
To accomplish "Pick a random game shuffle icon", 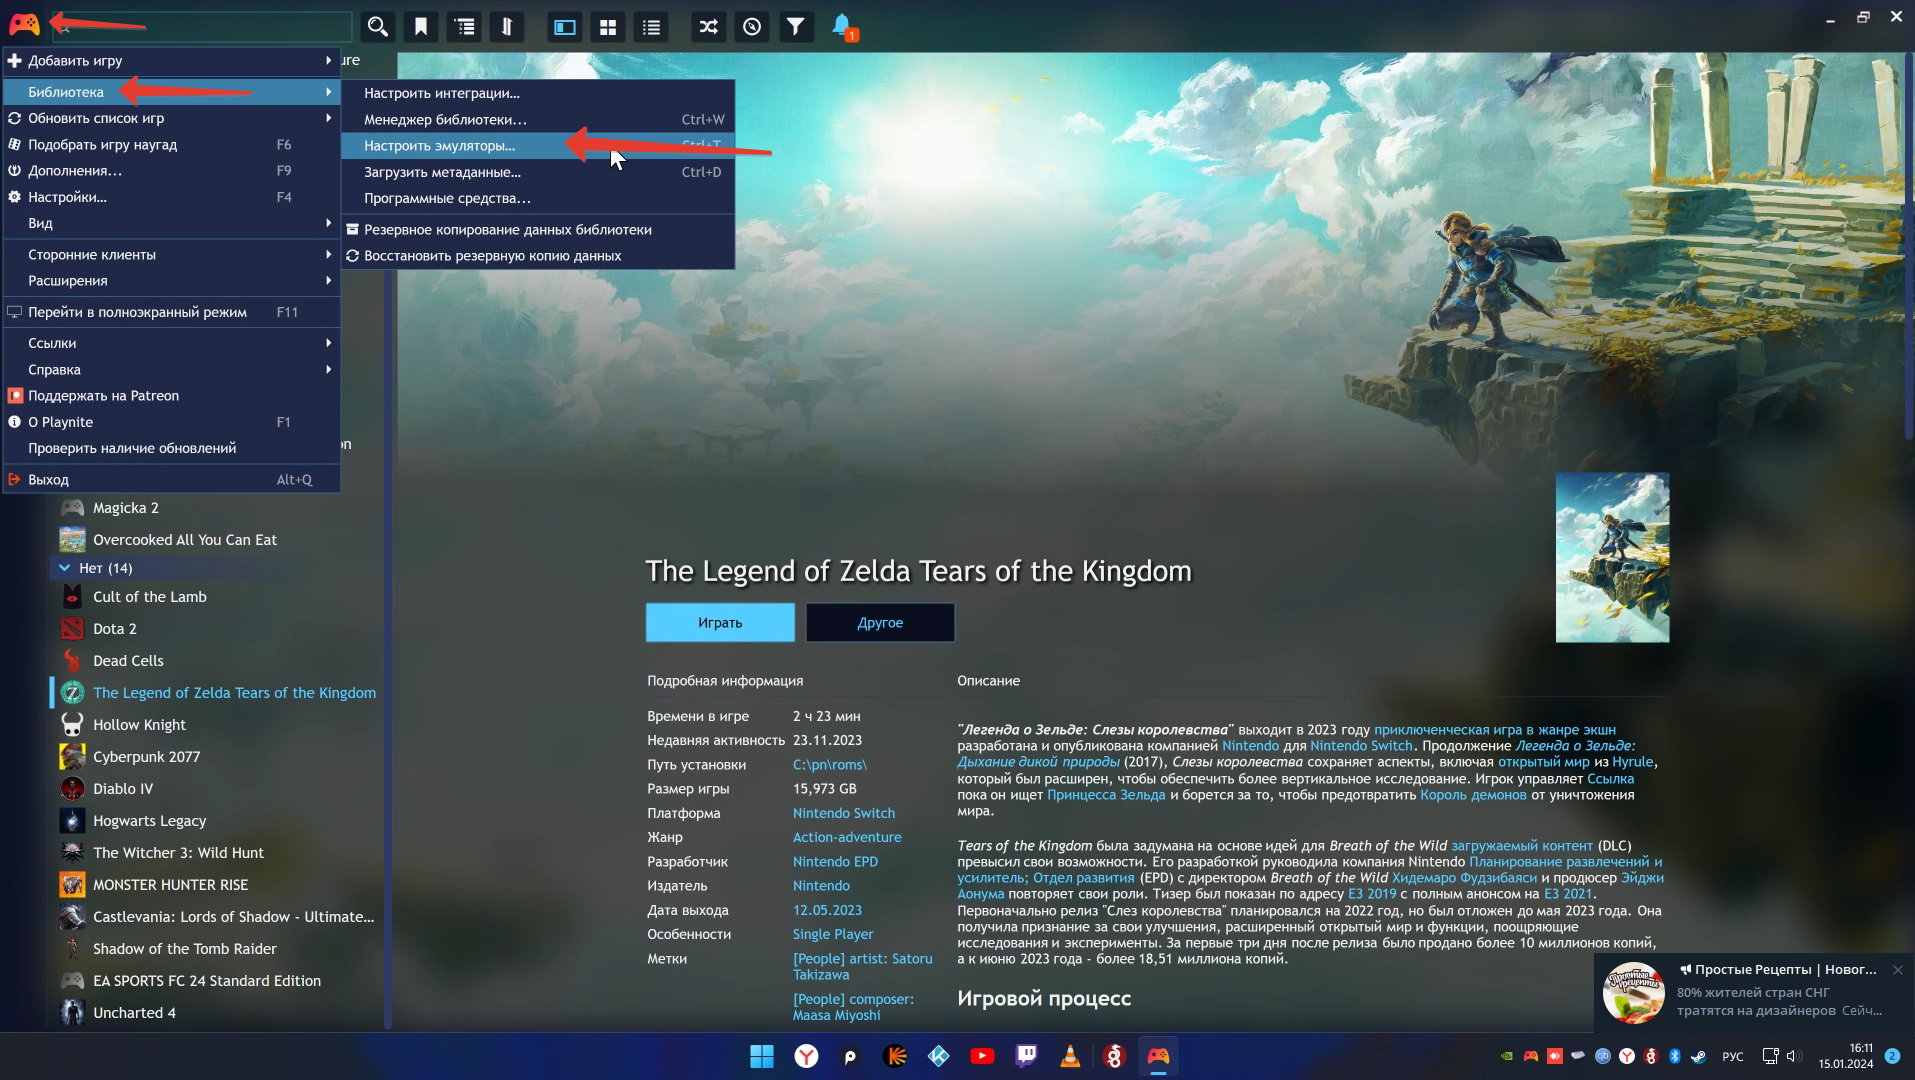I will tap(709, 27).
